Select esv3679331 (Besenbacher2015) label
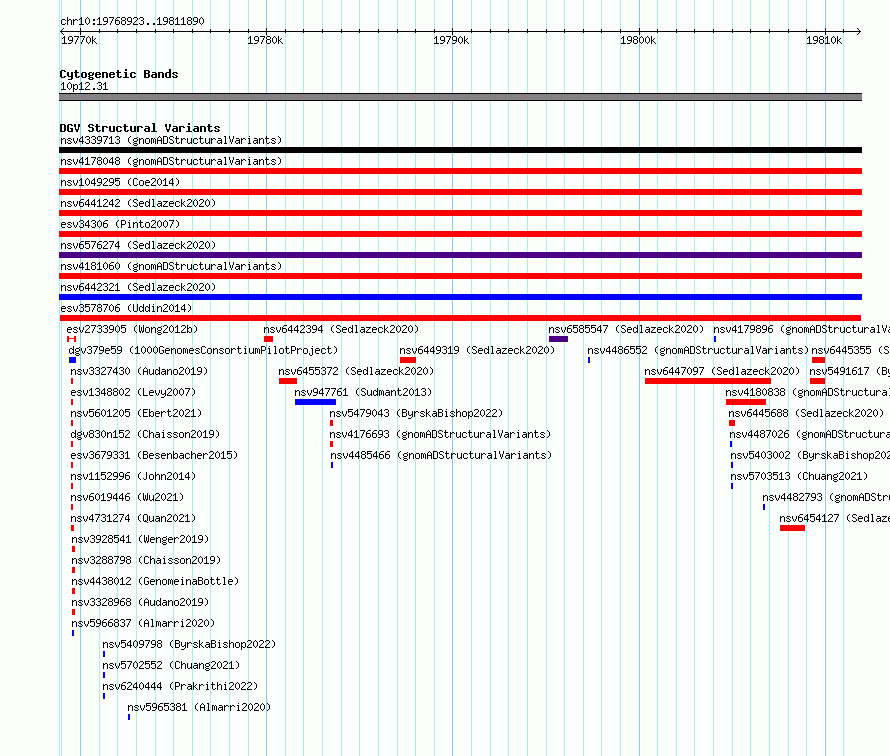The height and width of the screenshot is (756, 890). click(x=154, y=455)
